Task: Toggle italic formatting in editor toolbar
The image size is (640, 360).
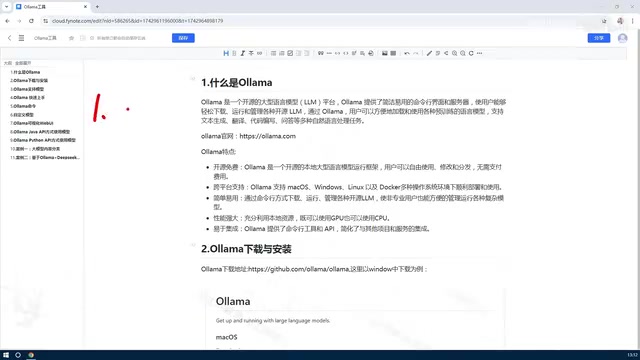Action: (242, 53)
